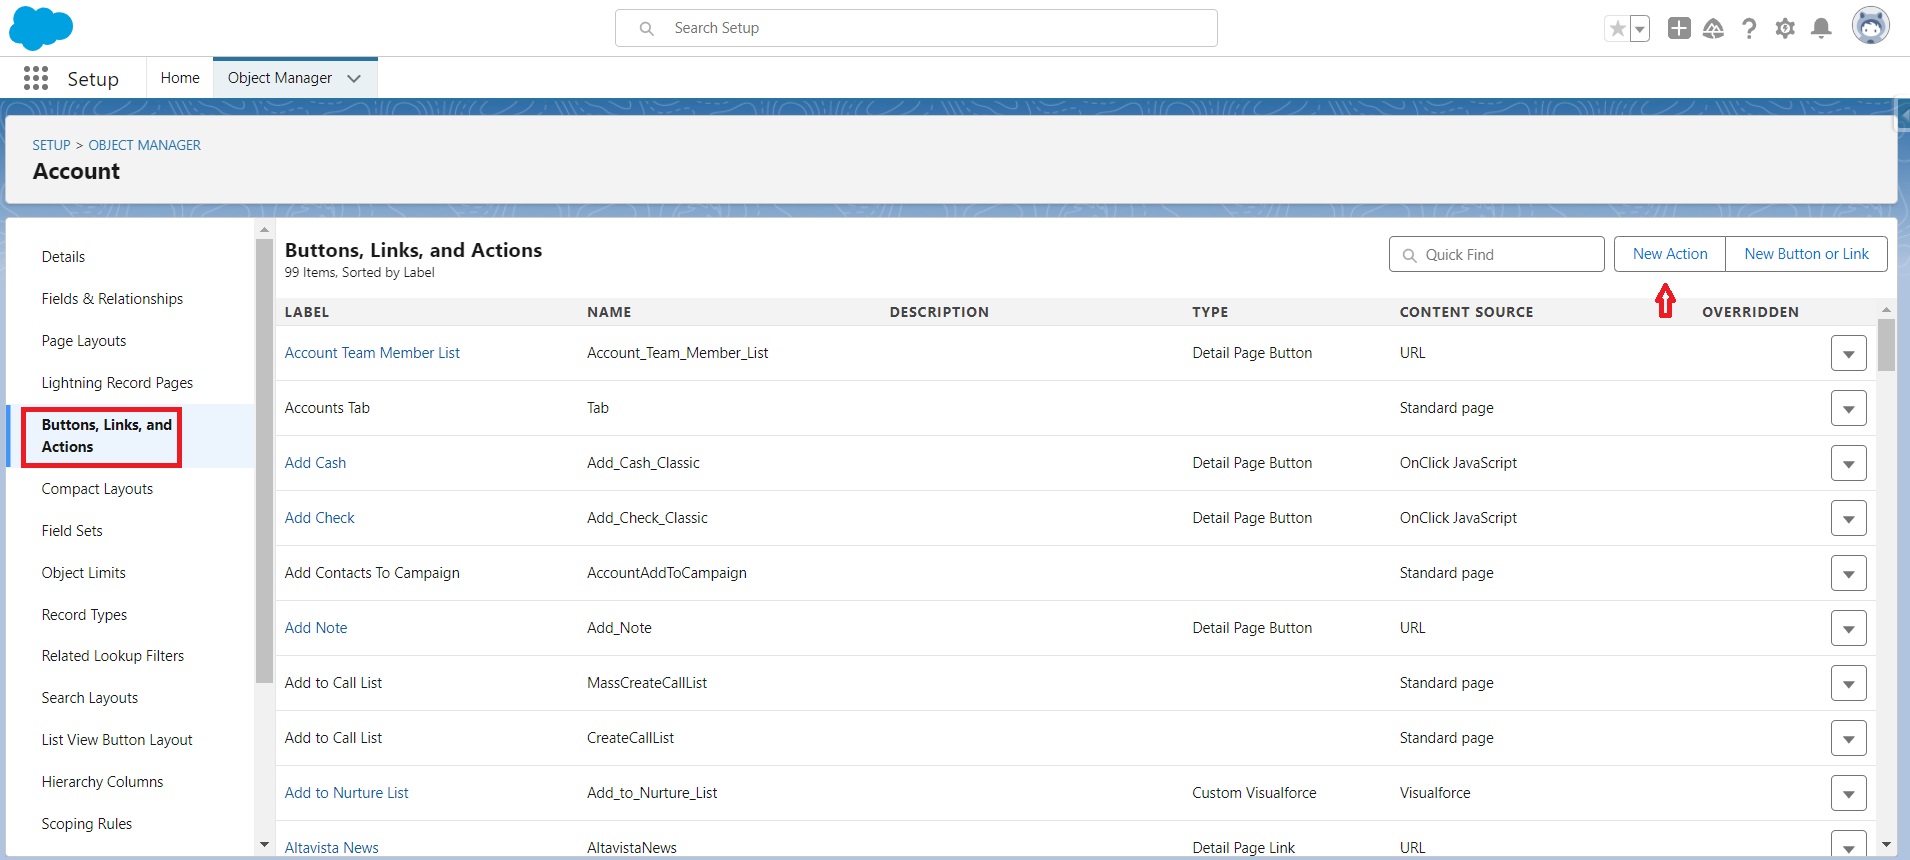Screen dimensions: 1910x860
Task: Open row menu for MassCreateCallList row
Action: pyautogui.click(x=1848, y=684)
